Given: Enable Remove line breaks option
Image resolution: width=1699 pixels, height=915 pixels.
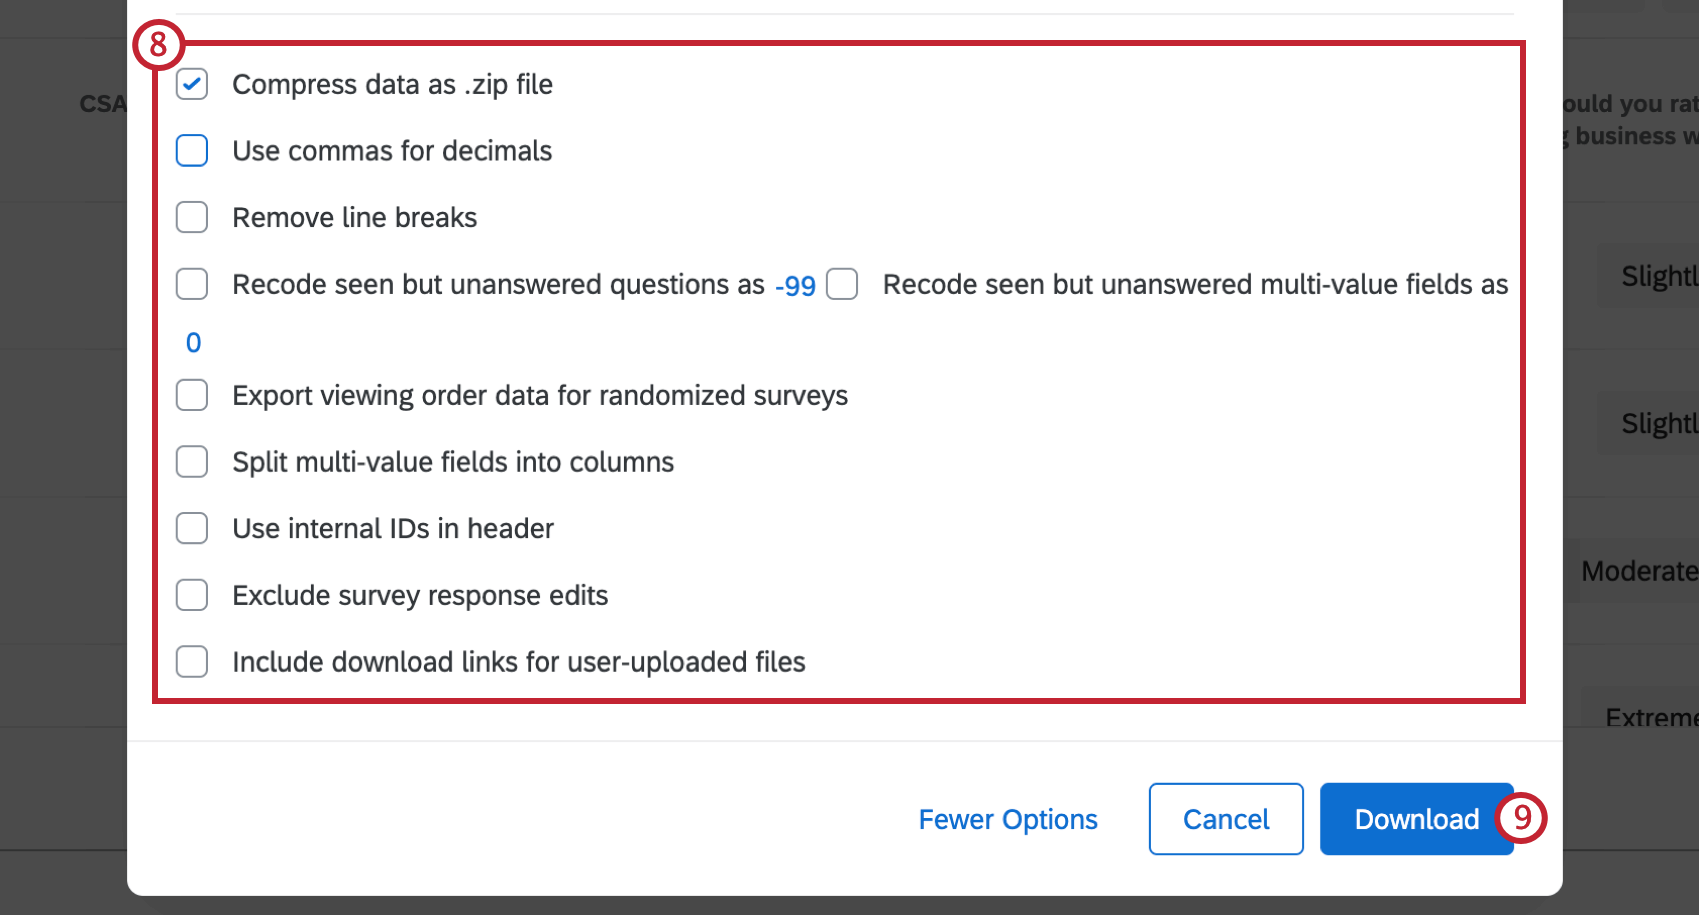Looking at the screenshot, I should click(x=191, y=217).
